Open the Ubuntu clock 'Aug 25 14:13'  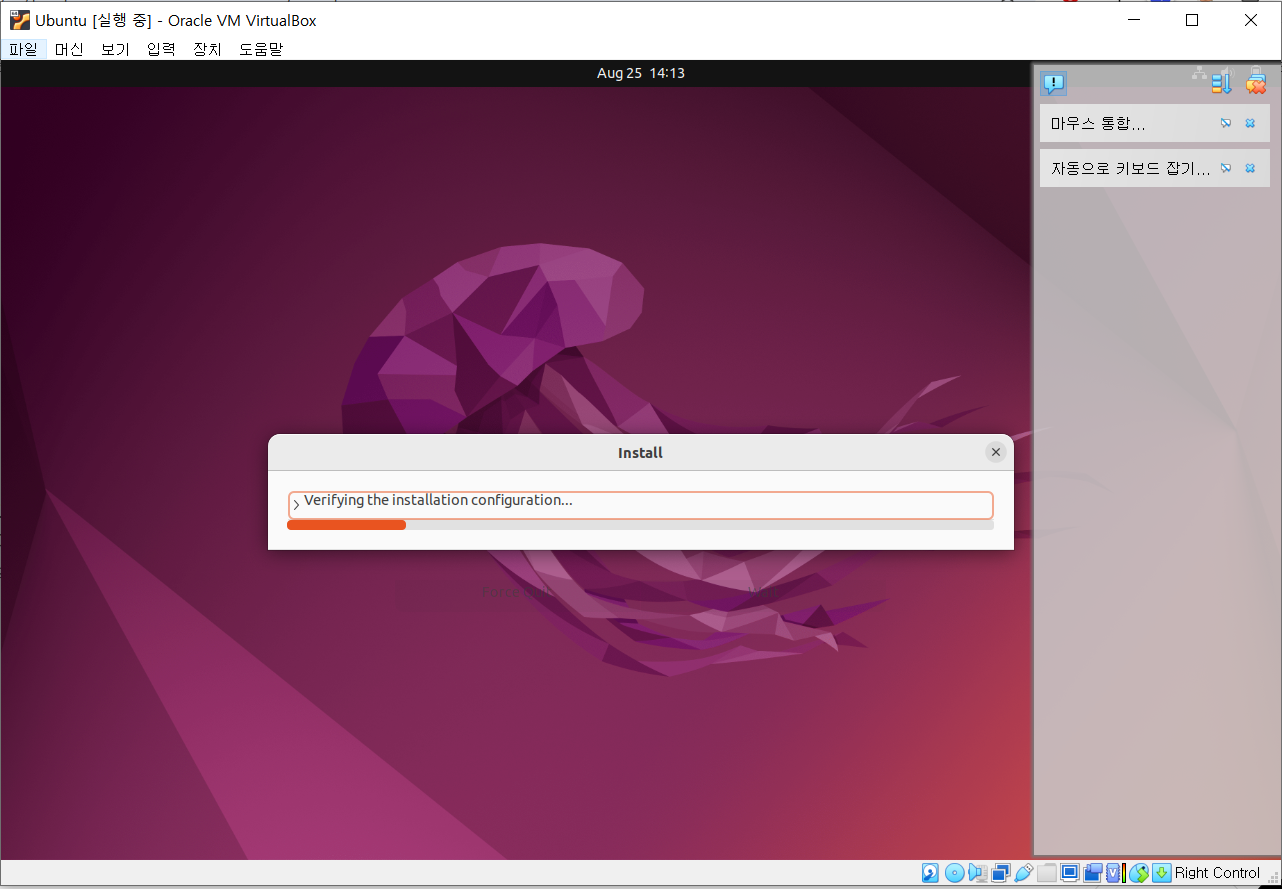(x=640, y=73)
